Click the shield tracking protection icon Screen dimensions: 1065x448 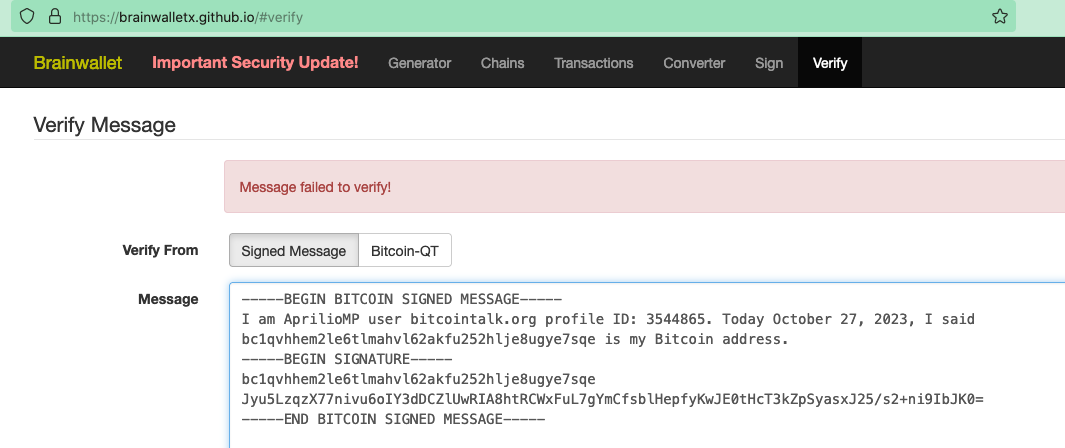click(26, 17)
